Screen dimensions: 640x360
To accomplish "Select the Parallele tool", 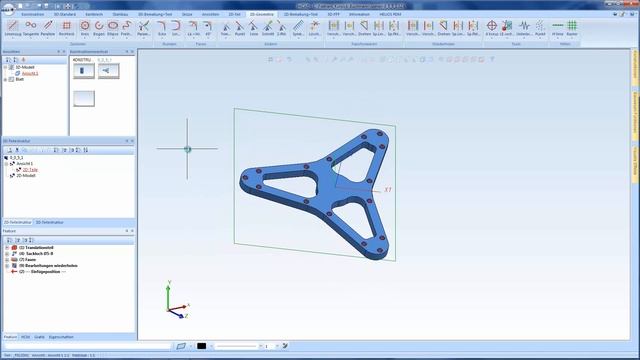I will tap(48, 28).
